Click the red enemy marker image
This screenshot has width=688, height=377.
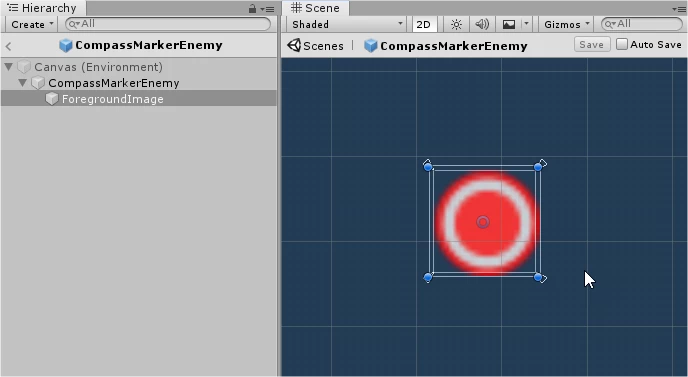(487, 223)
